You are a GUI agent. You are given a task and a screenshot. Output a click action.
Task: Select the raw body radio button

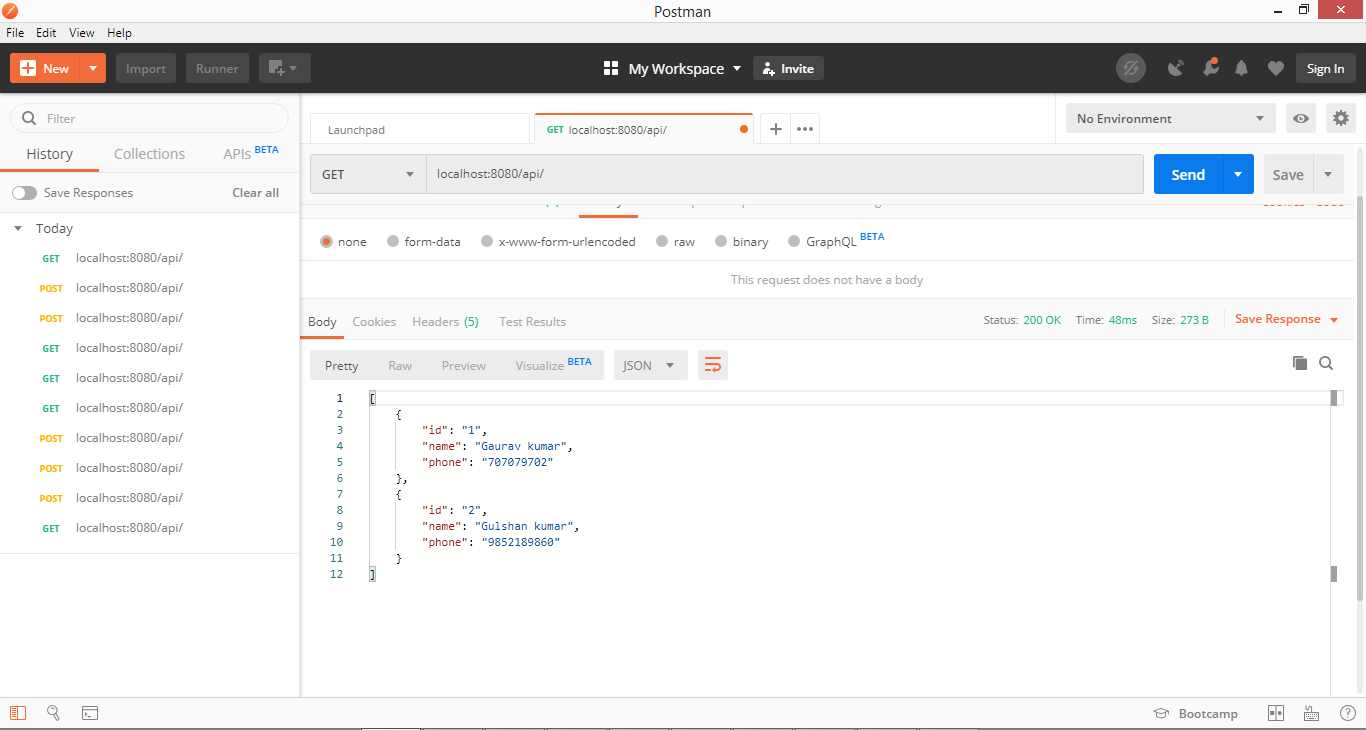click(x=662, y=241)
